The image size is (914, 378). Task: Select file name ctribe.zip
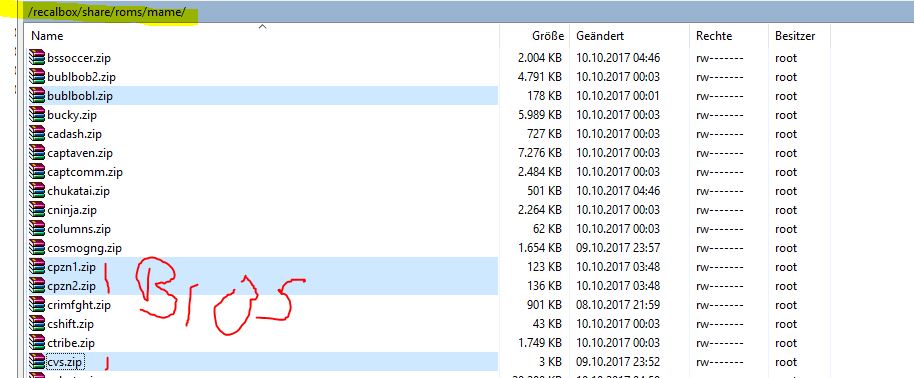tap(71, 343)
